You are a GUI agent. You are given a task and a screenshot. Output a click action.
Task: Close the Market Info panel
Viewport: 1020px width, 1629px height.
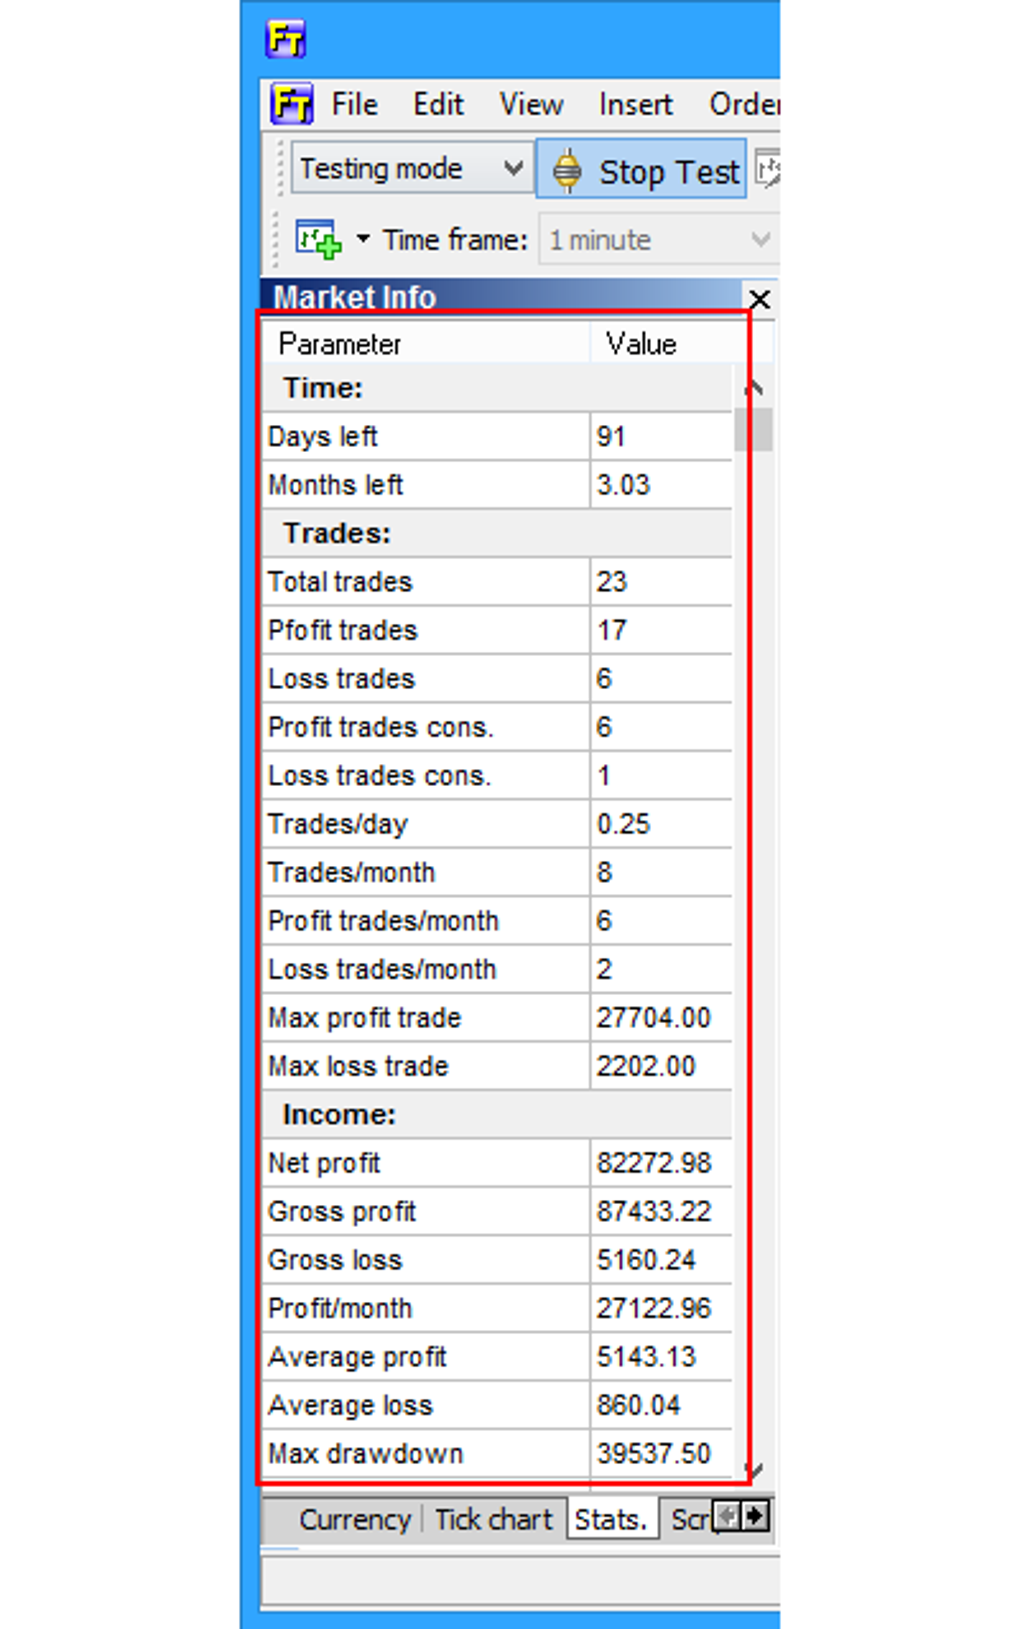click(759, 299)
